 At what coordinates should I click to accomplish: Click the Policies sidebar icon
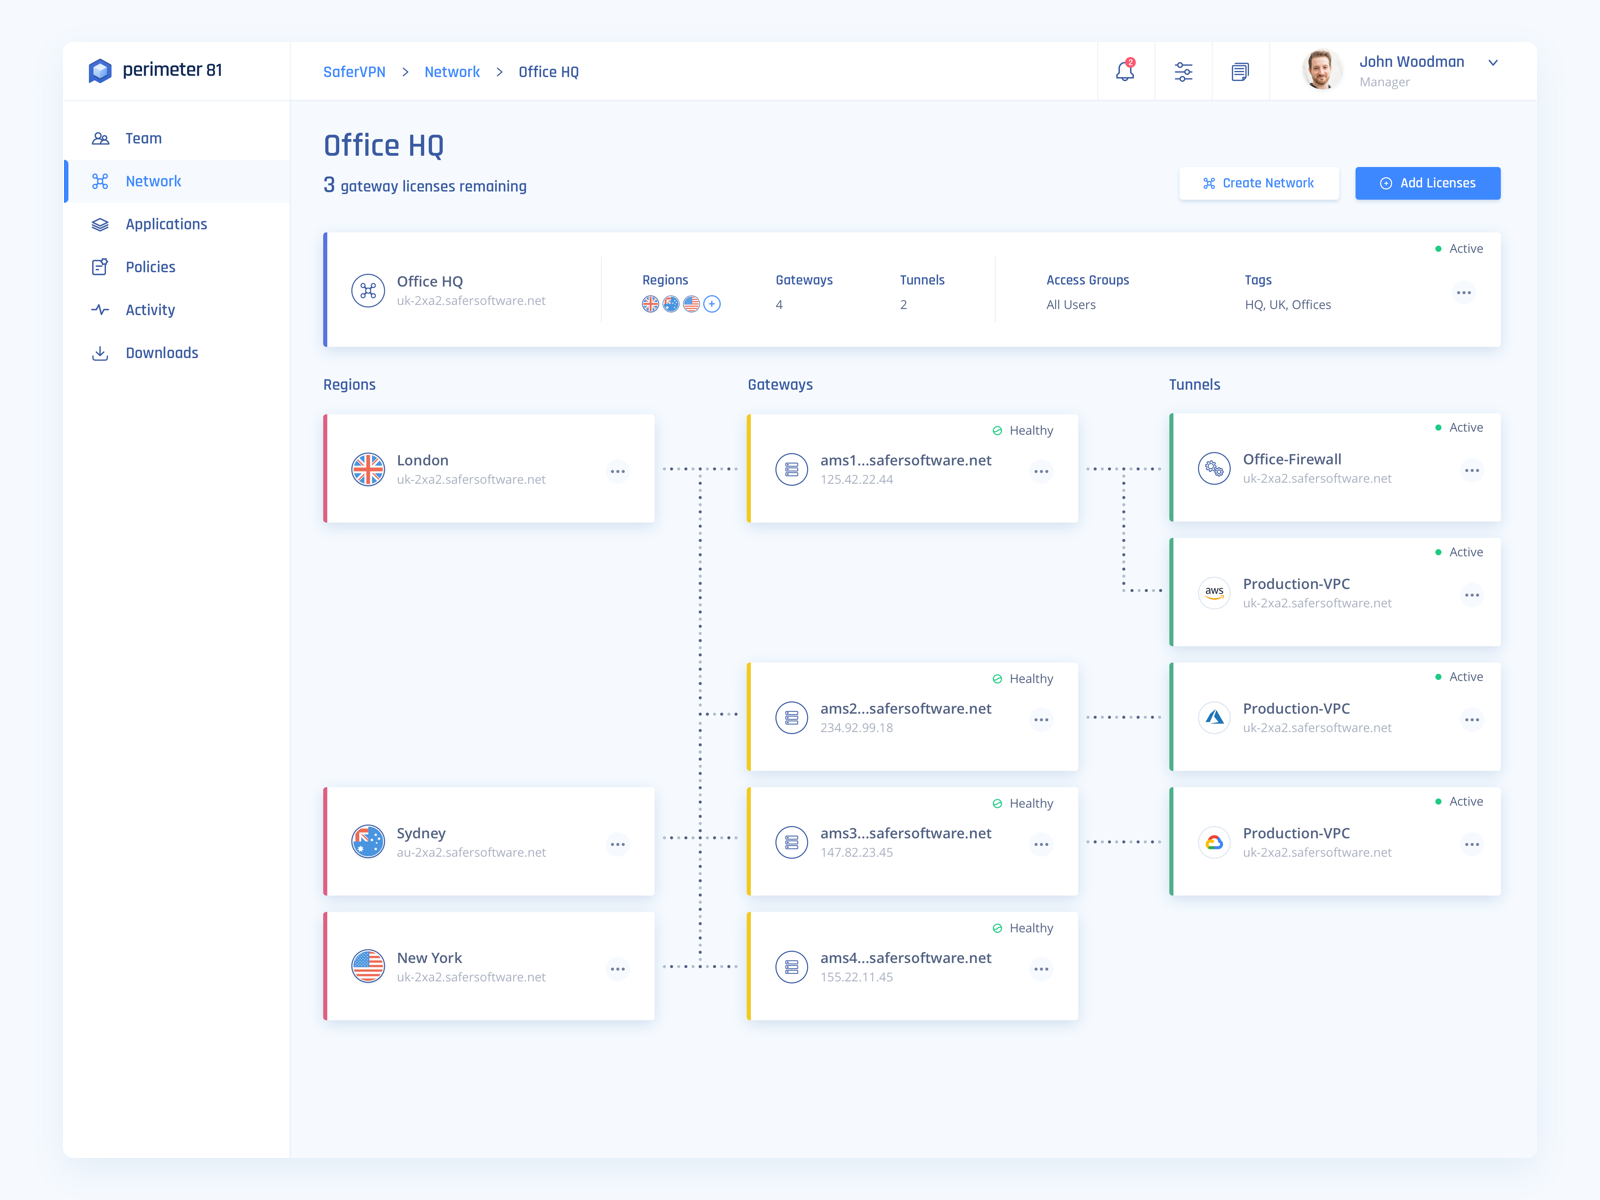100,267
